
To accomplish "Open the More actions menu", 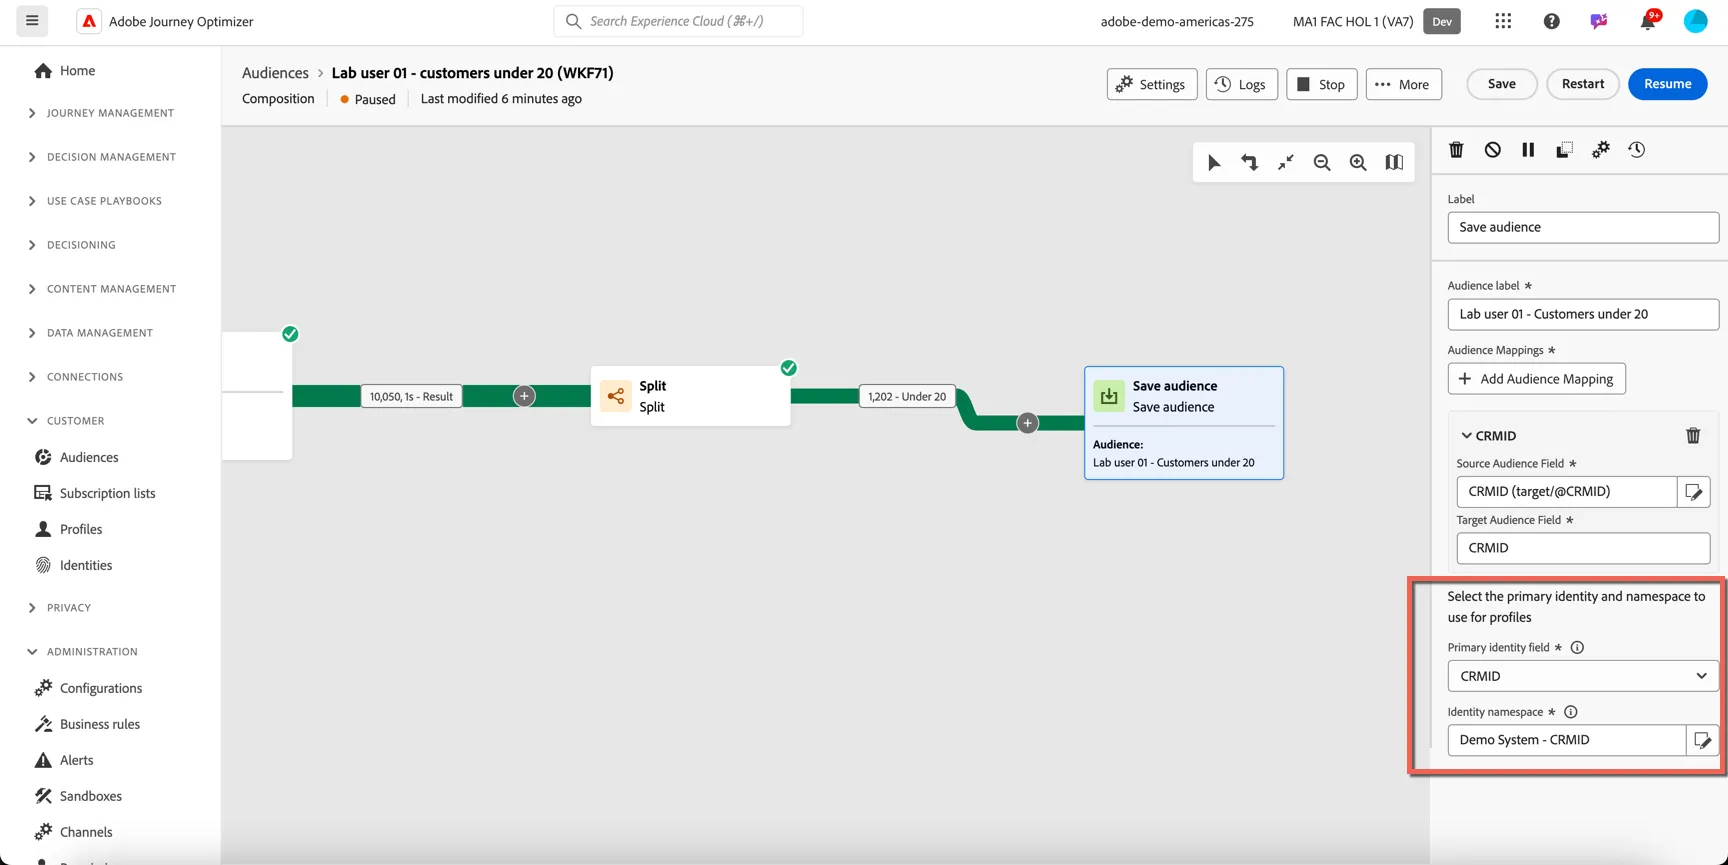I will point(1403,84).
